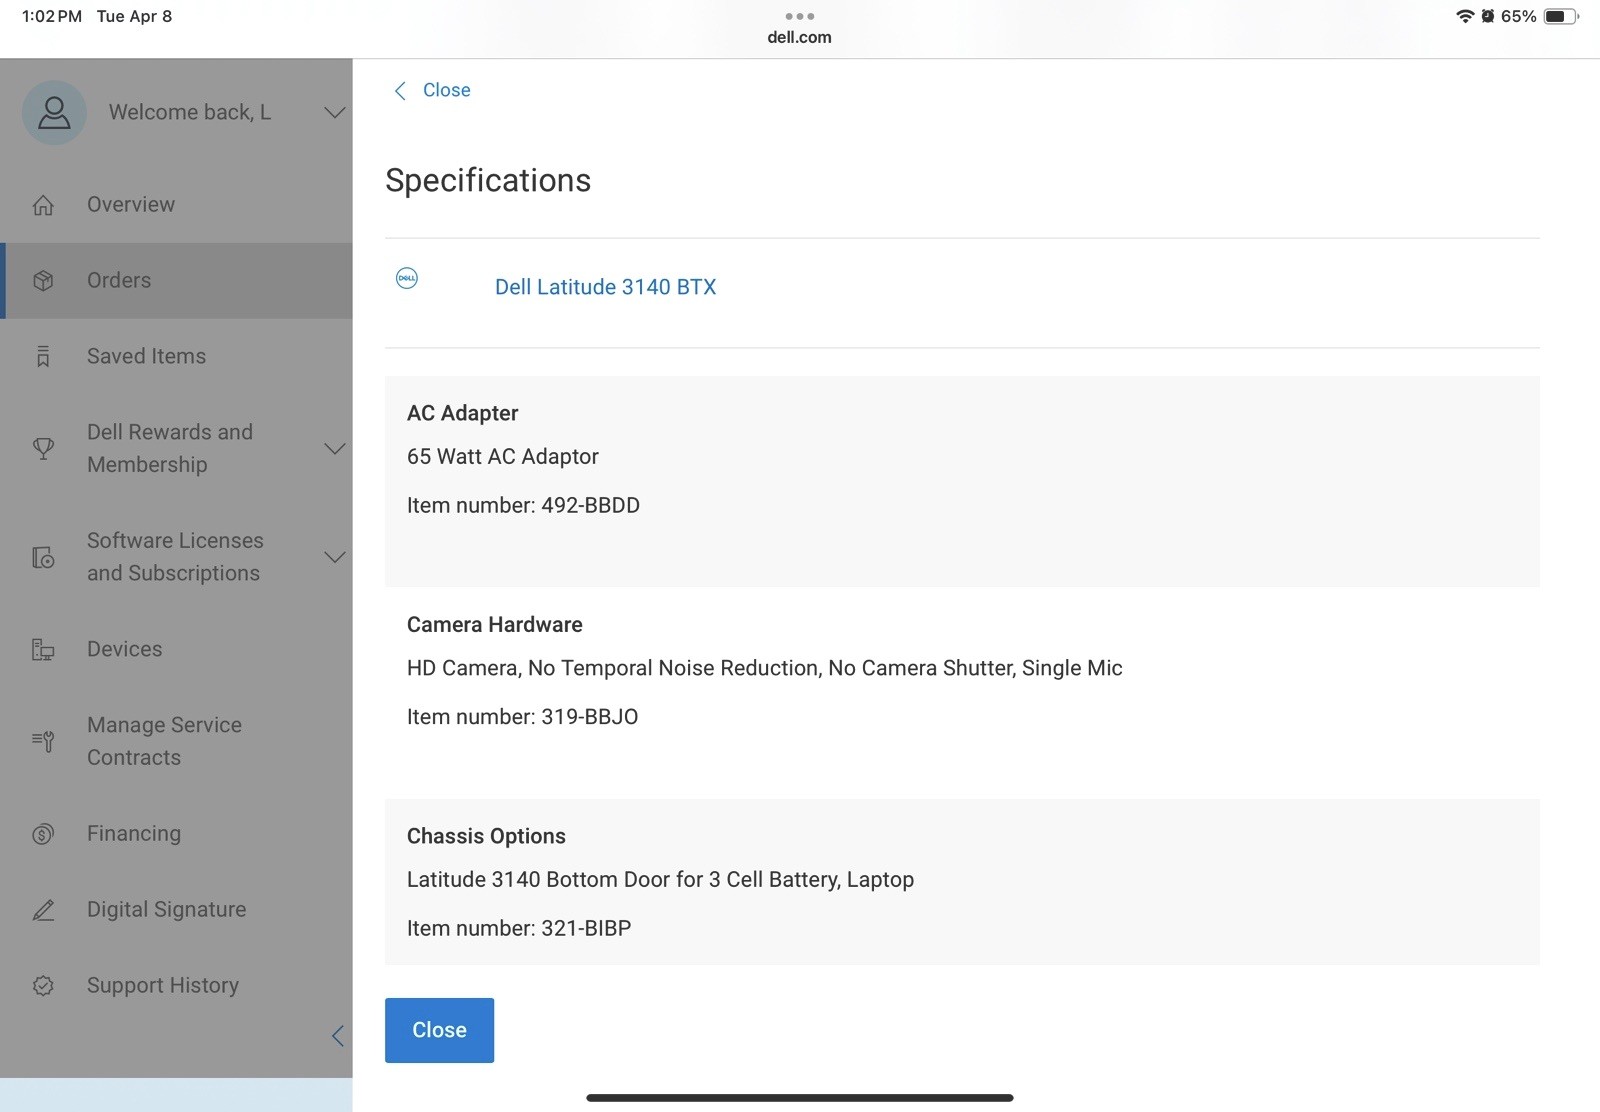Tap the dell.com address bar

[x=799, y=37]
